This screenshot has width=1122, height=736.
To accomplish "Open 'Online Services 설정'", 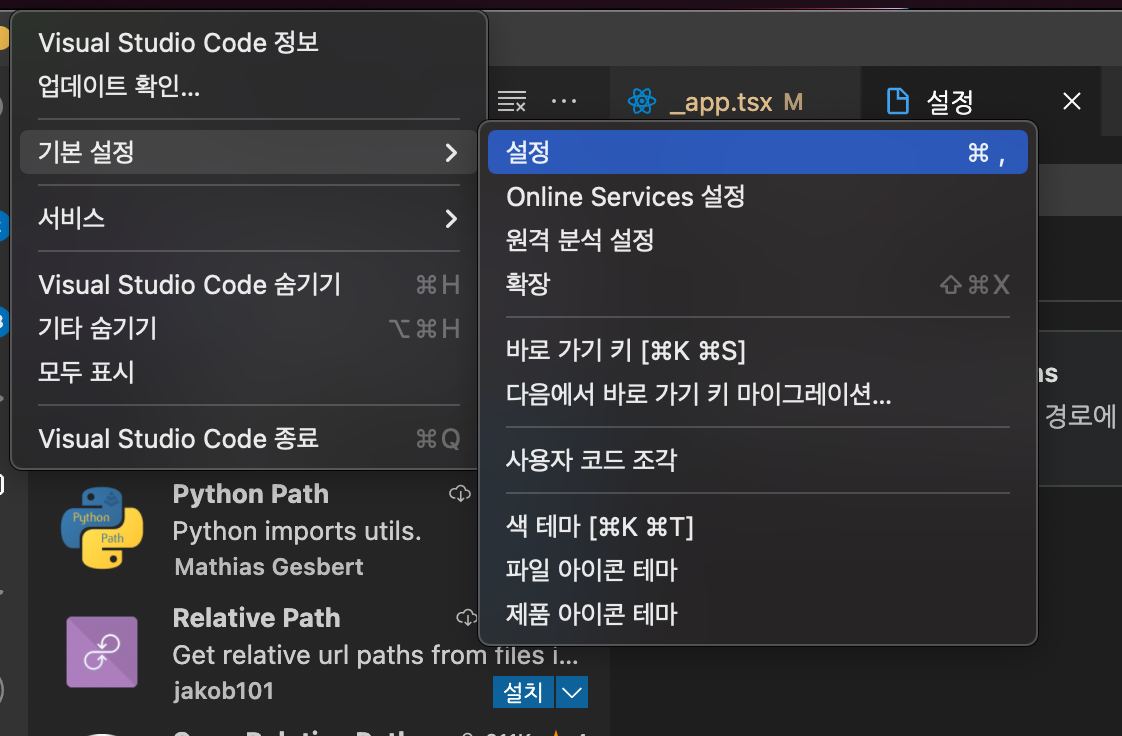I will coord(758,197).
